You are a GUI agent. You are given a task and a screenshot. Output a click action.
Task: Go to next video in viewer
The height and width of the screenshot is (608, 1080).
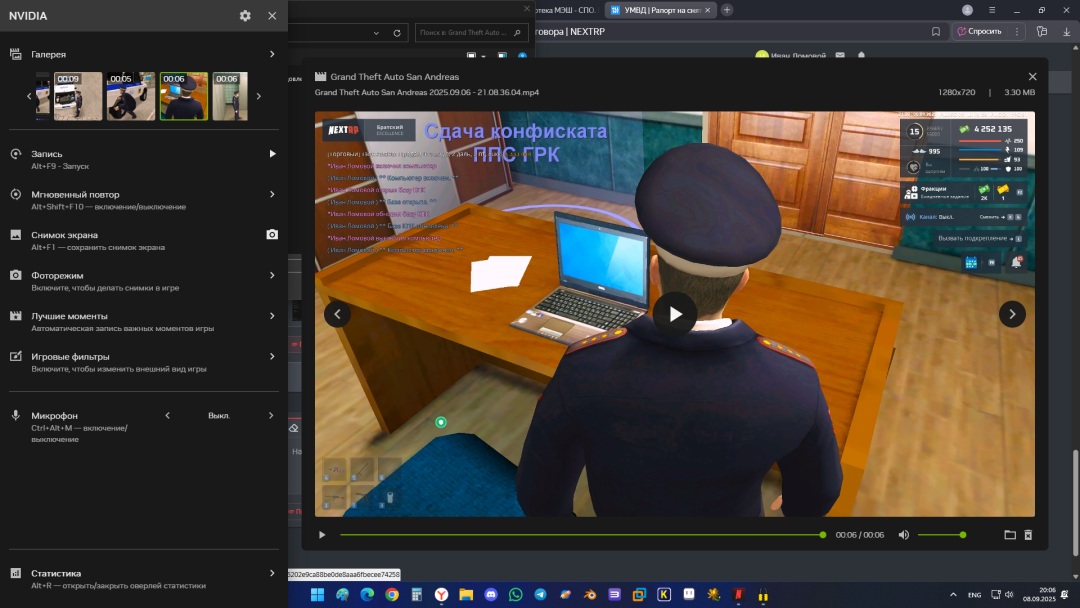click(x=1012, y=314)
